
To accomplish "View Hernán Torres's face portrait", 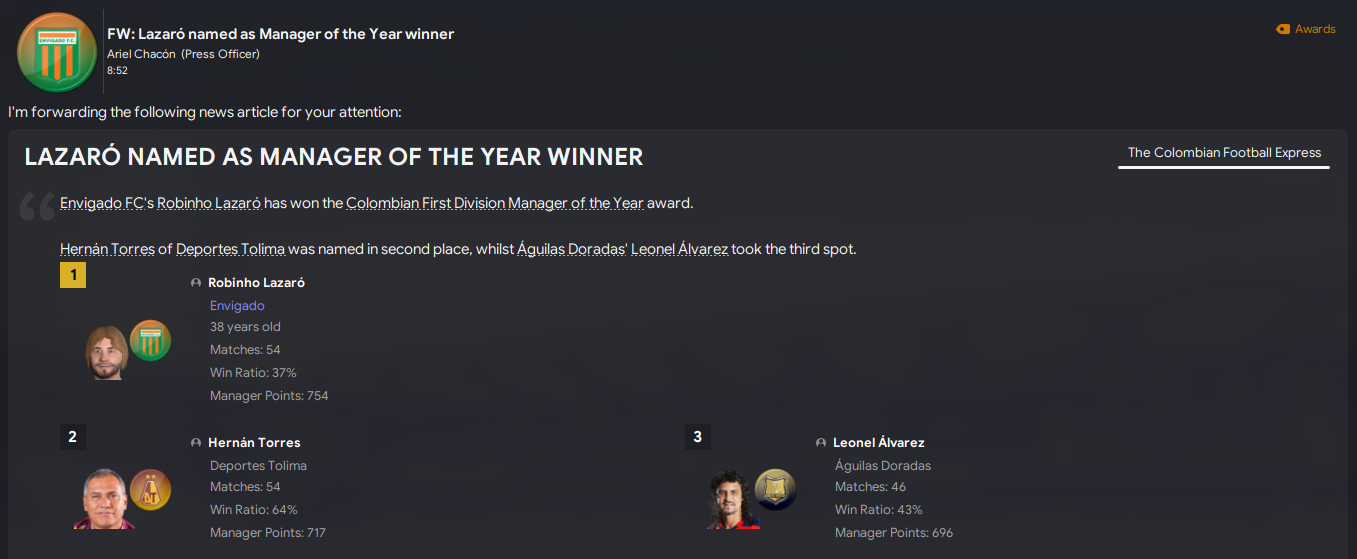I will (x=105, y=499).
